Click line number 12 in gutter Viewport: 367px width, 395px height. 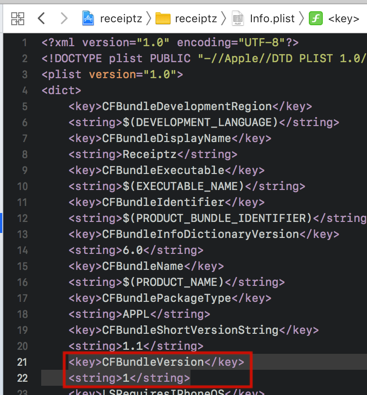[22, 218]
